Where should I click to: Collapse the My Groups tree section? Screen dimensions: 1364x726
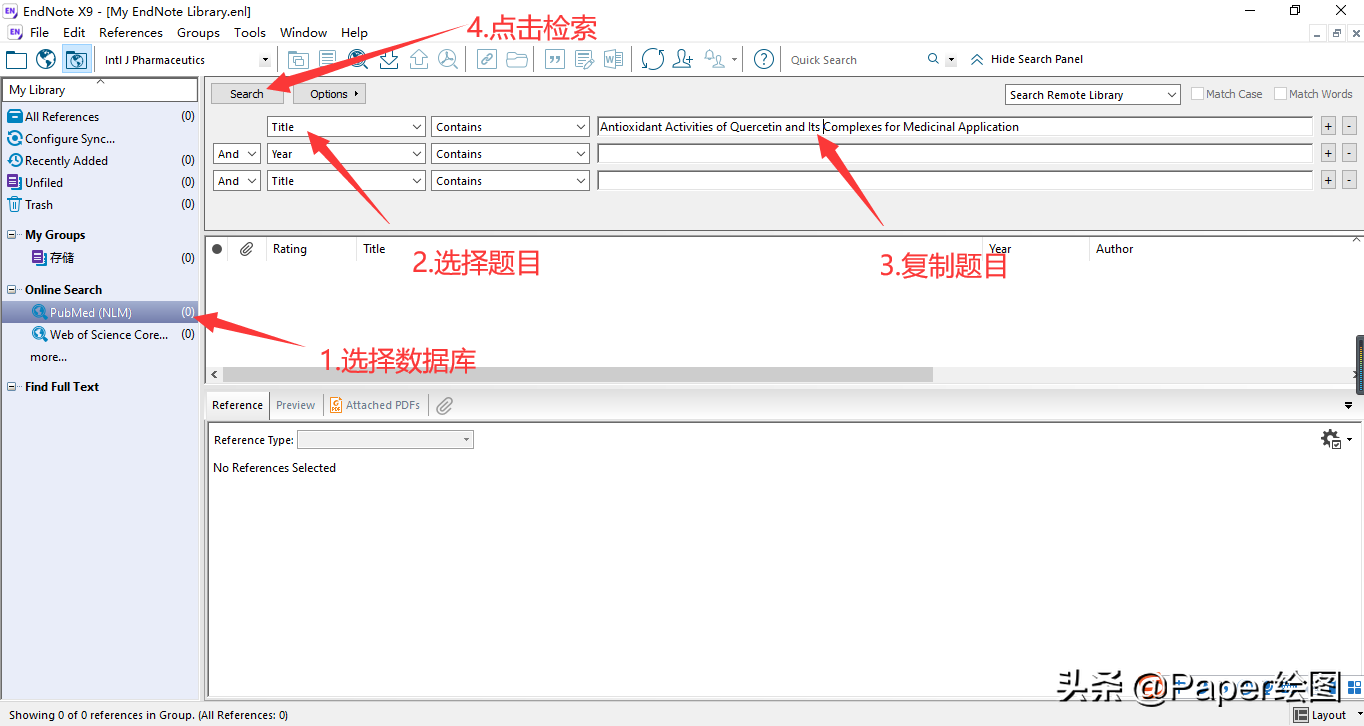[13, 235]
